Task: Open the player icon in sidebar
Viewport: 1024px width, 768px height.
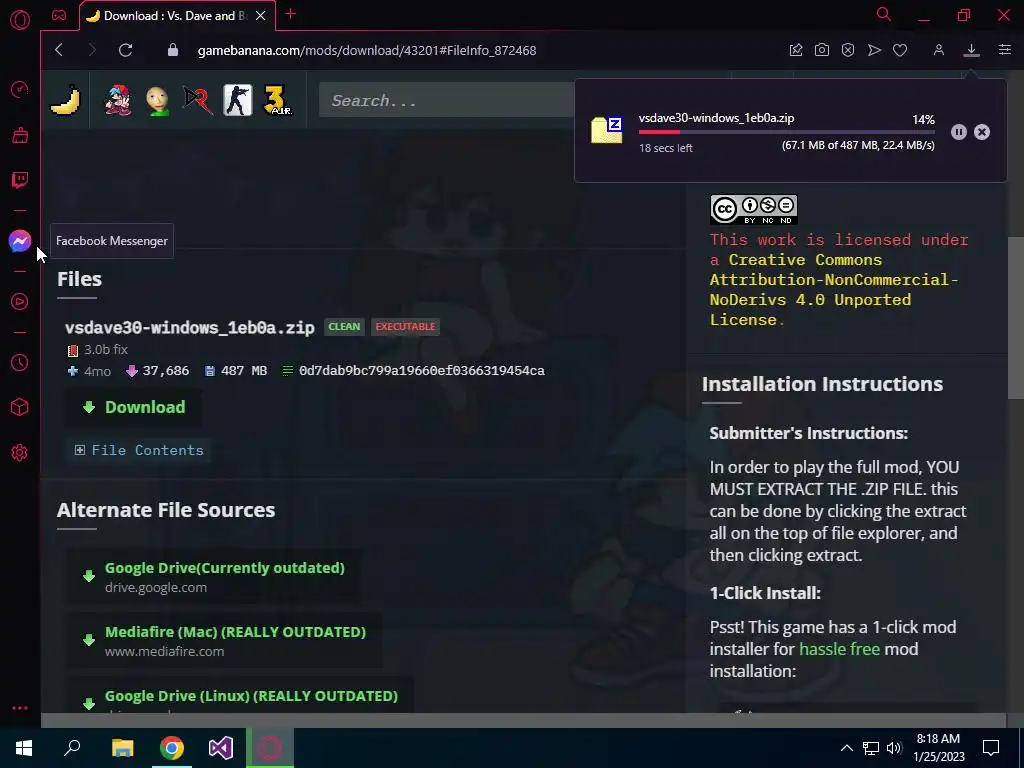Action: 20,302
